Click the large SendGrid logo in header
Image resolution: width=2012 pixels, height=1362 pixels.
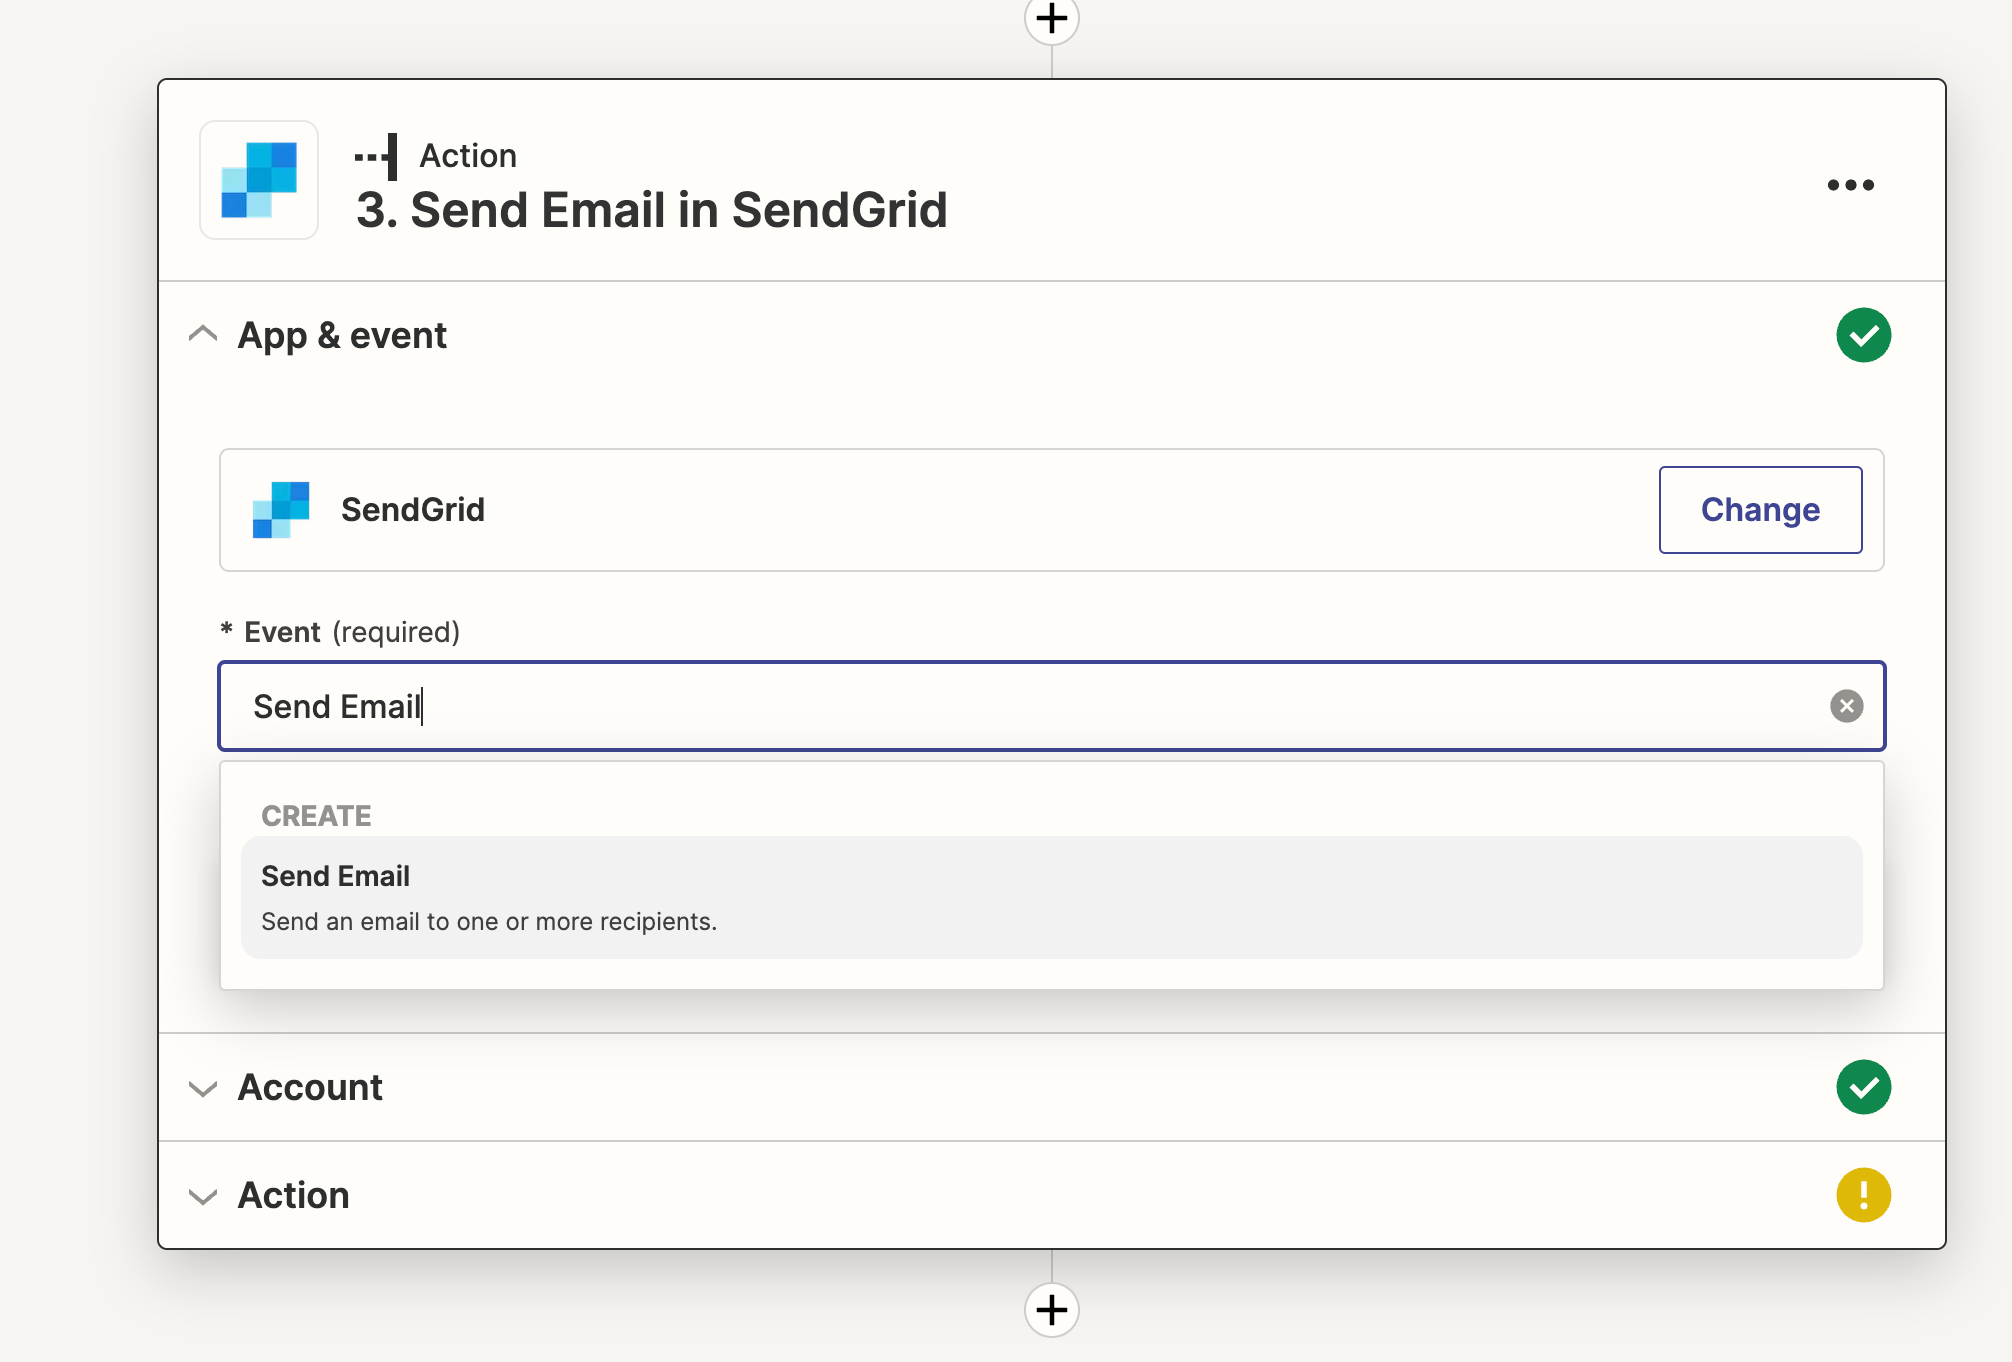point(259,180)
